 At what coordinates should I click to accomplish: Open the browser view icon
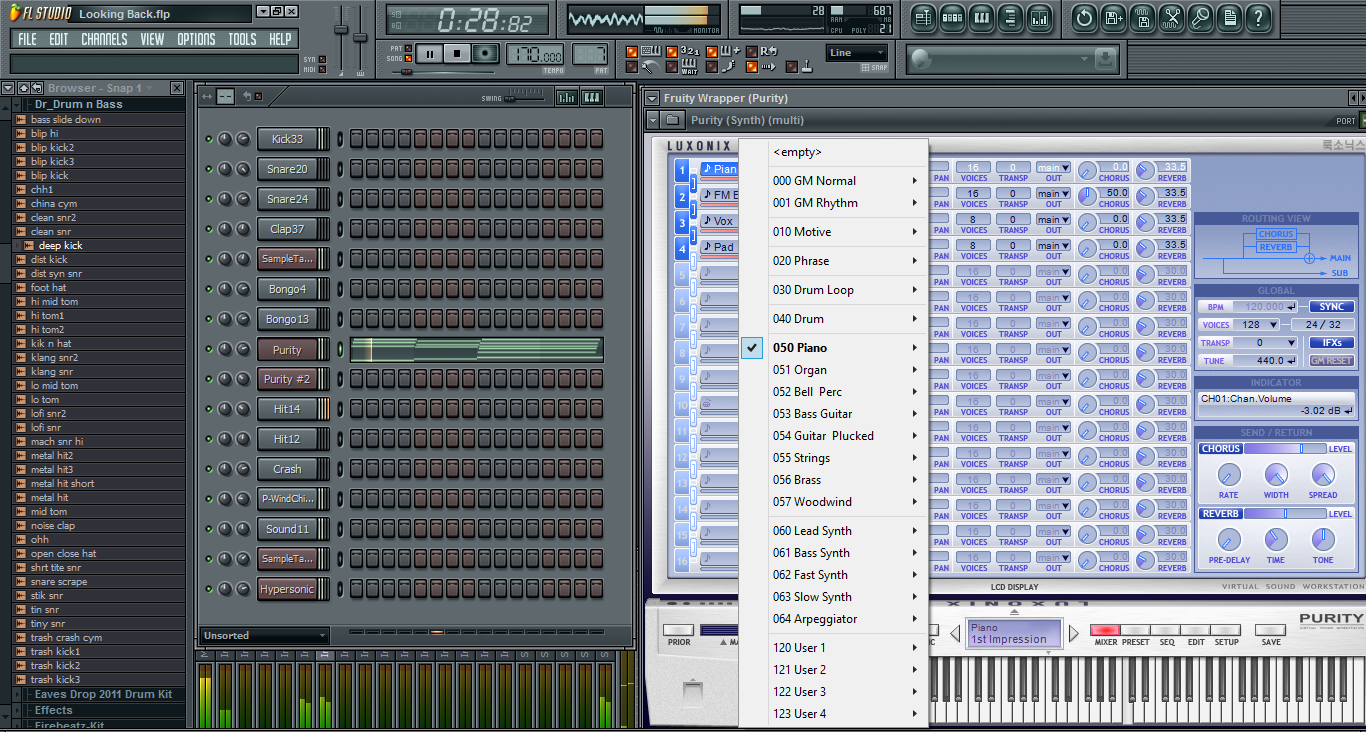1011,17
